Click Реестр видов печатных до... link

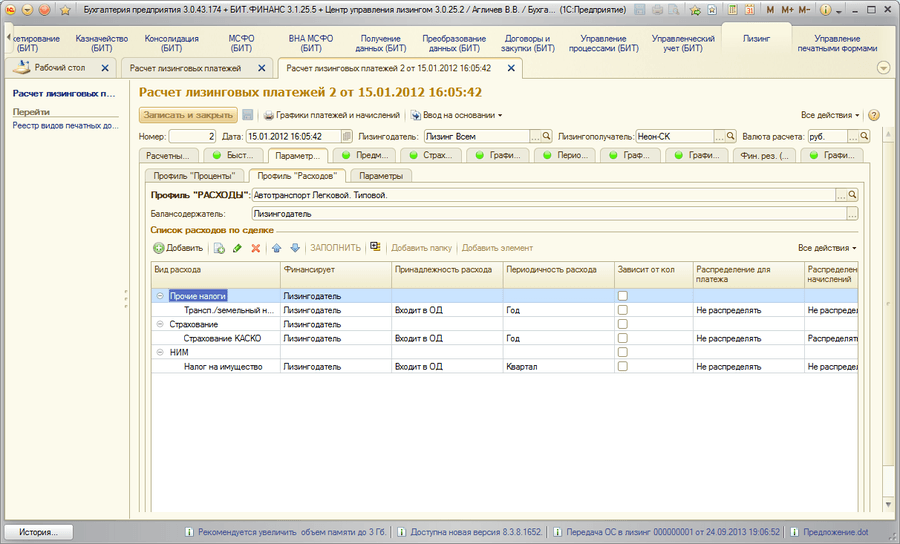pos(65,125)
